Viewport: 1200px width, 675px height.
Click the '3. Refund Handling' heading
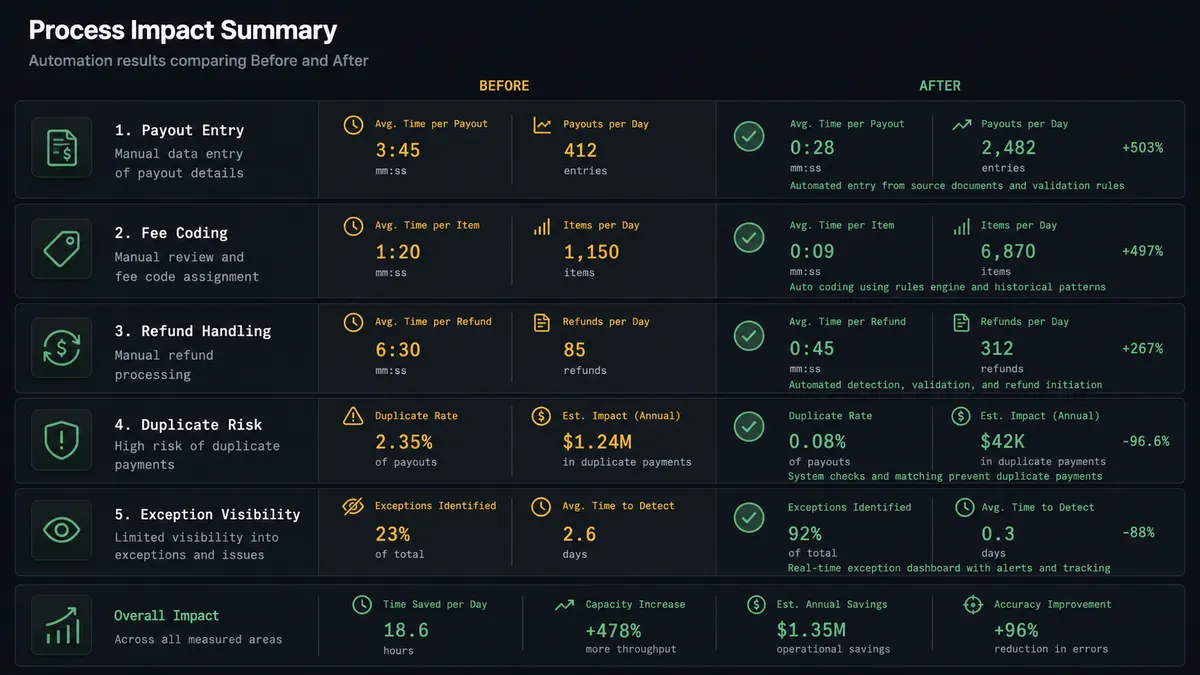pyautogui.click(x=192, y=331)
